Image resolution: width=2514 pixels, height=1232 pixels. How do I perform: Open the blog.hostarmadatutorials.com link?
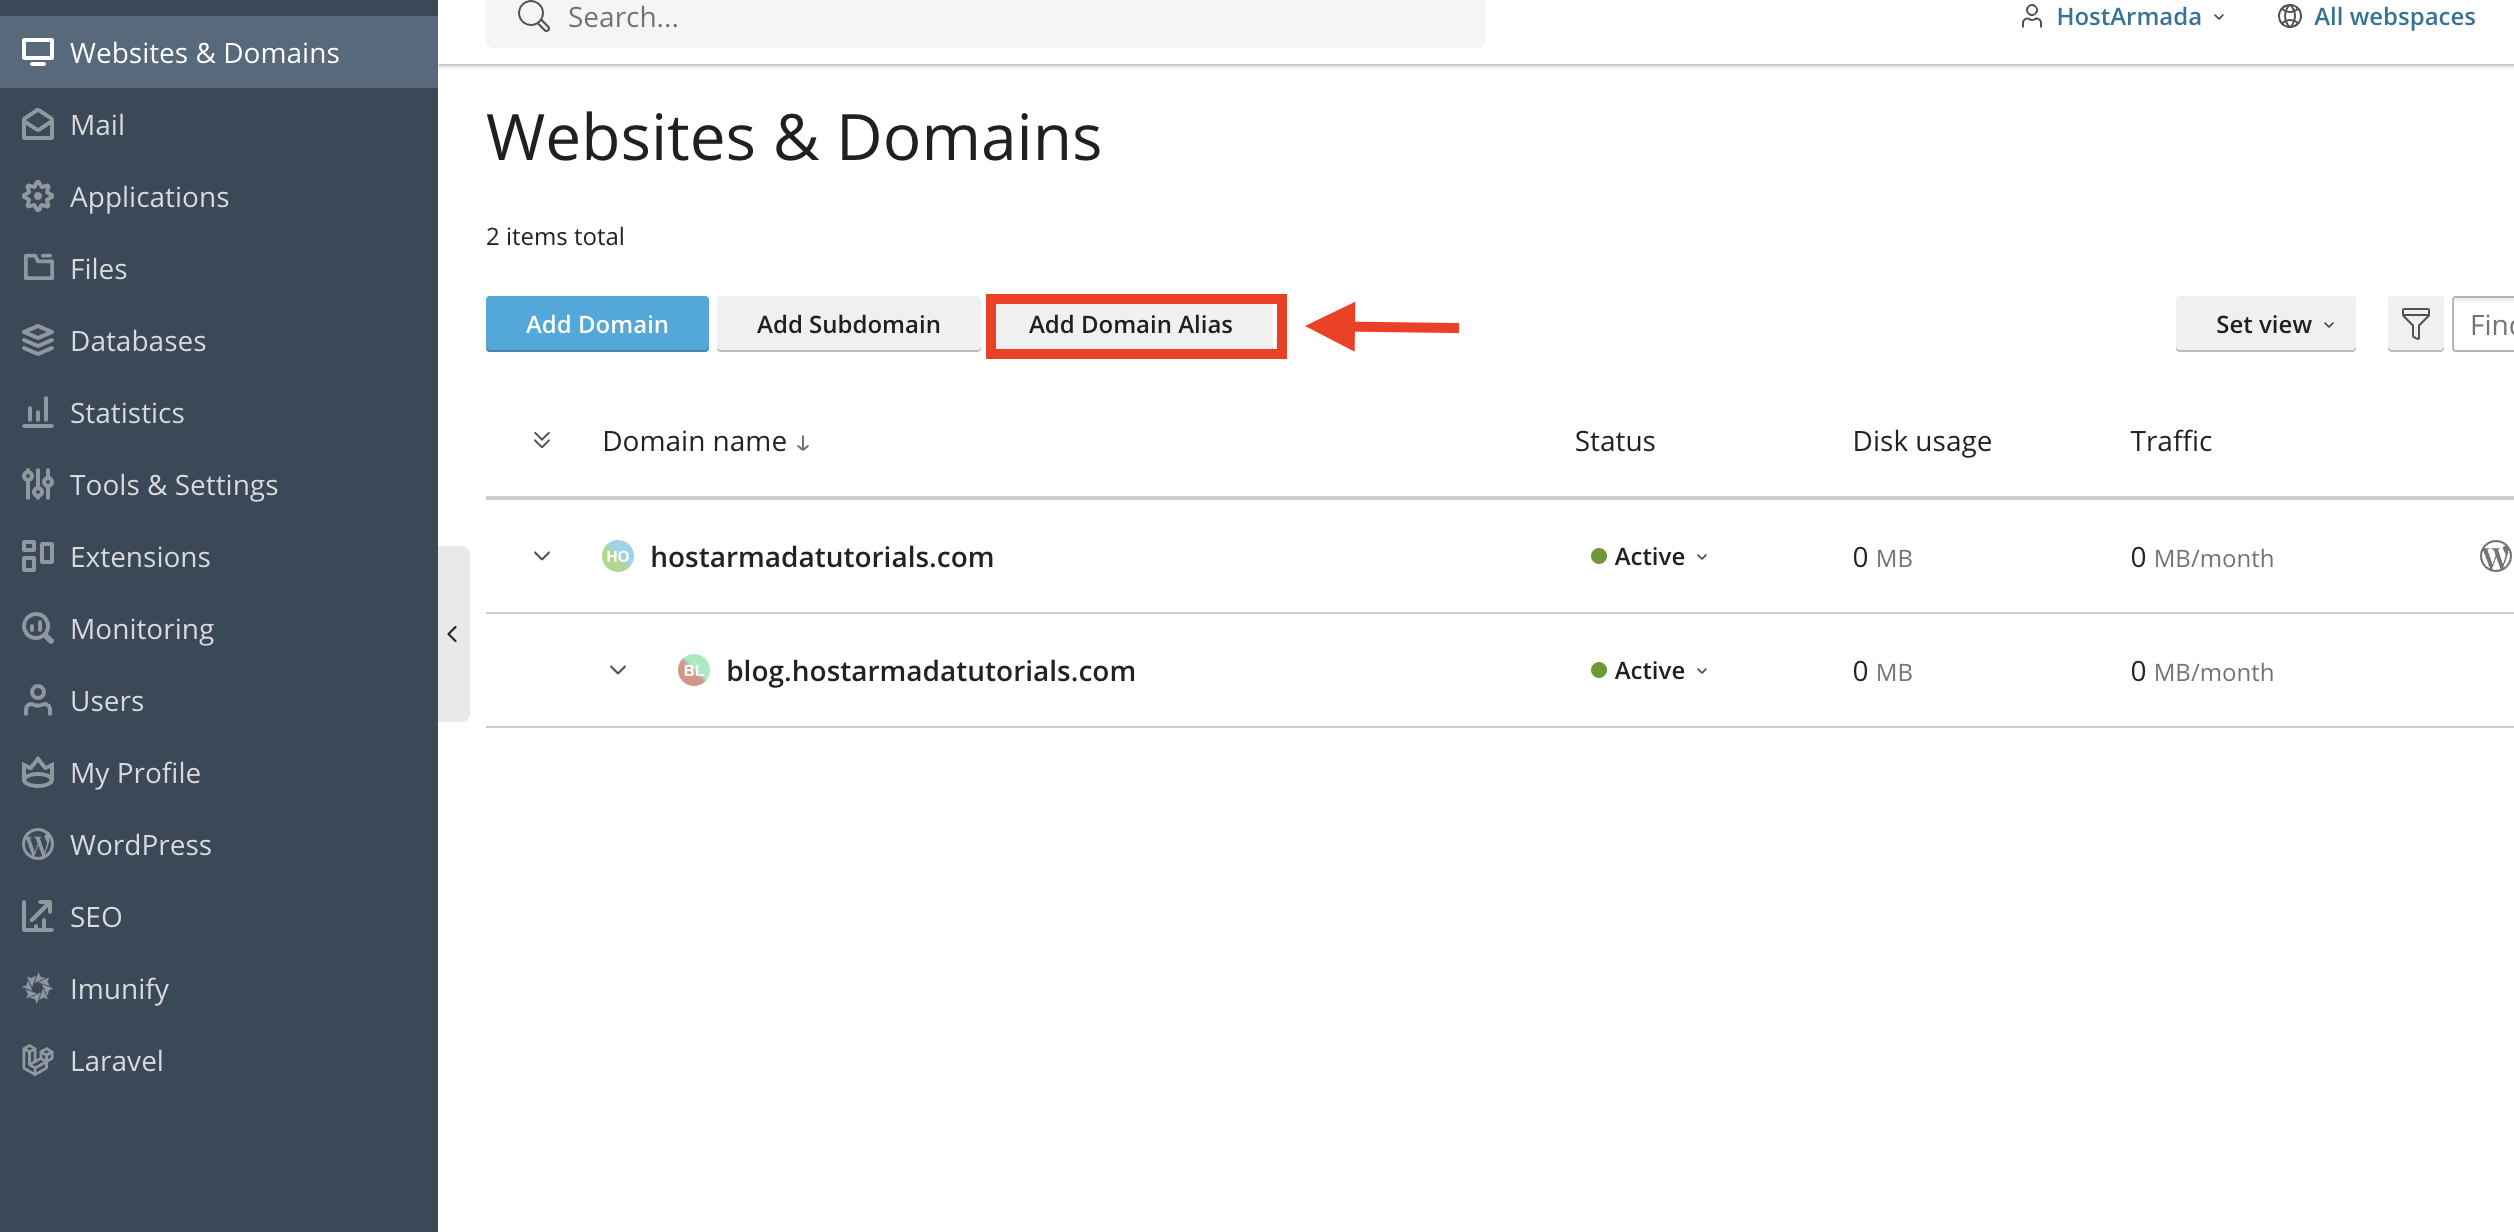click(931, 670)
